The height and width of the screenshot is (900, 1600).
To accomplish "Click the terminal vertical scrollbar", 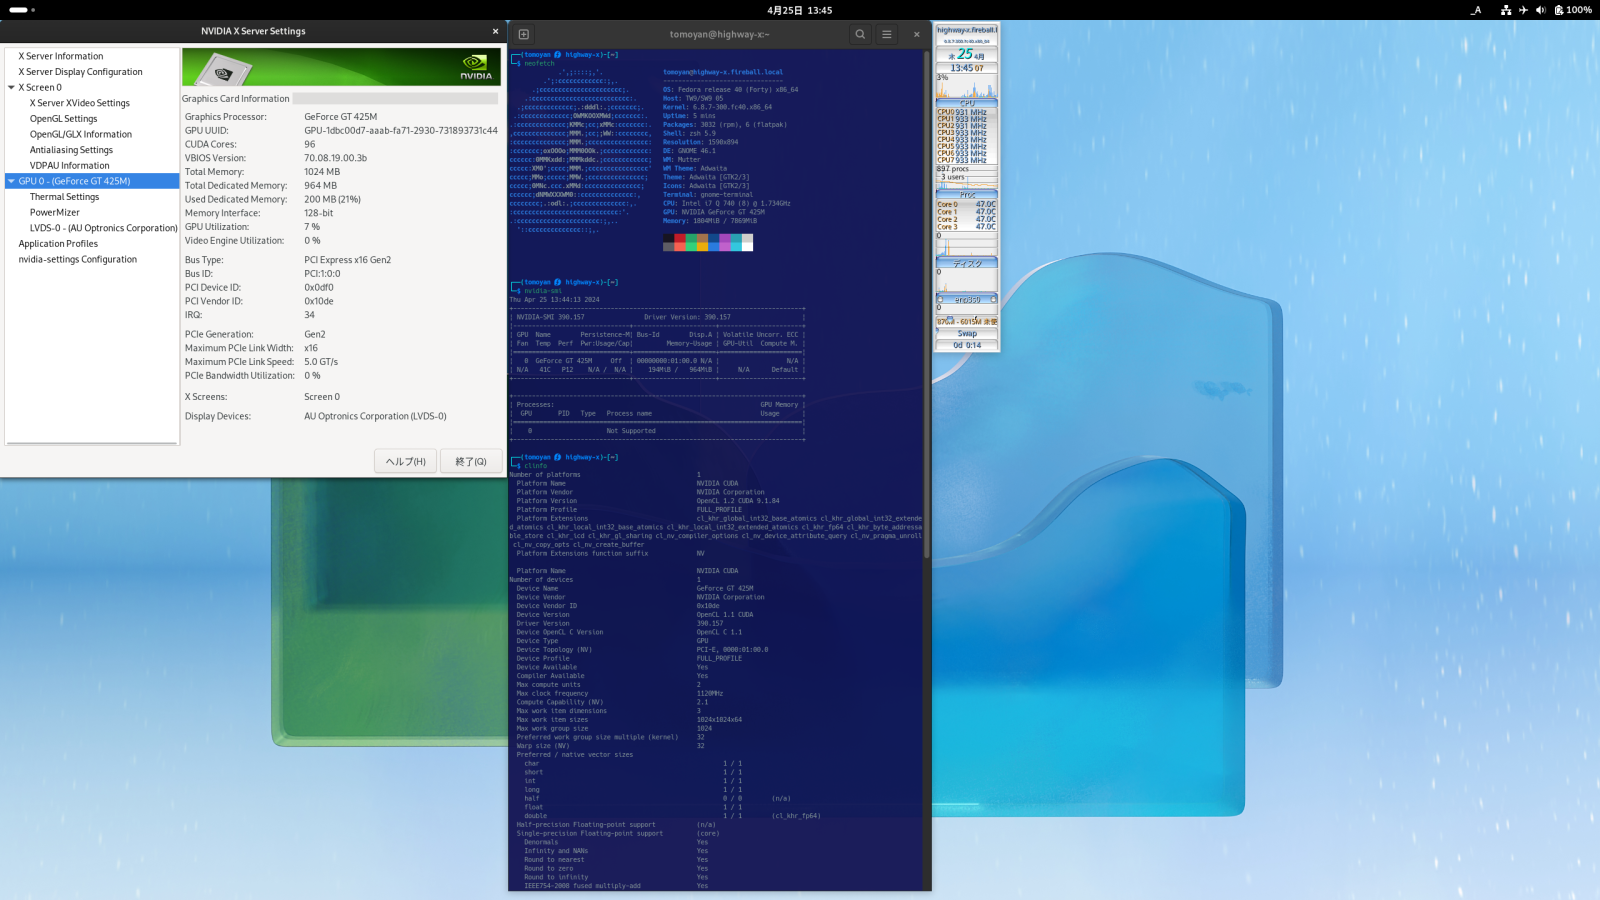I will pyautogui.click(x=928, y=305).
